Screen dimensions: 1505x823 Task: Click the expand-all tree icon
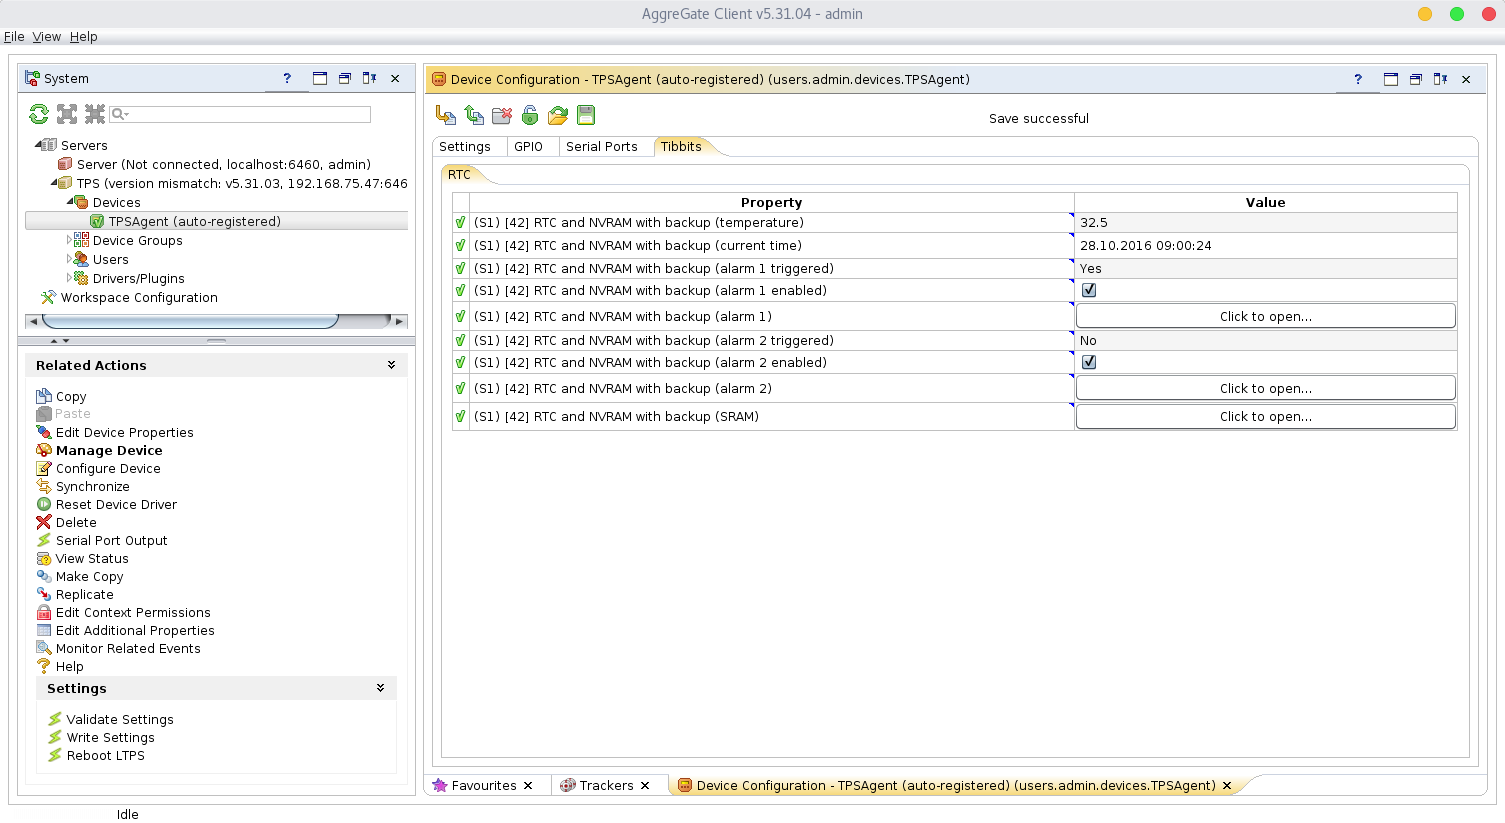(67, 114)
